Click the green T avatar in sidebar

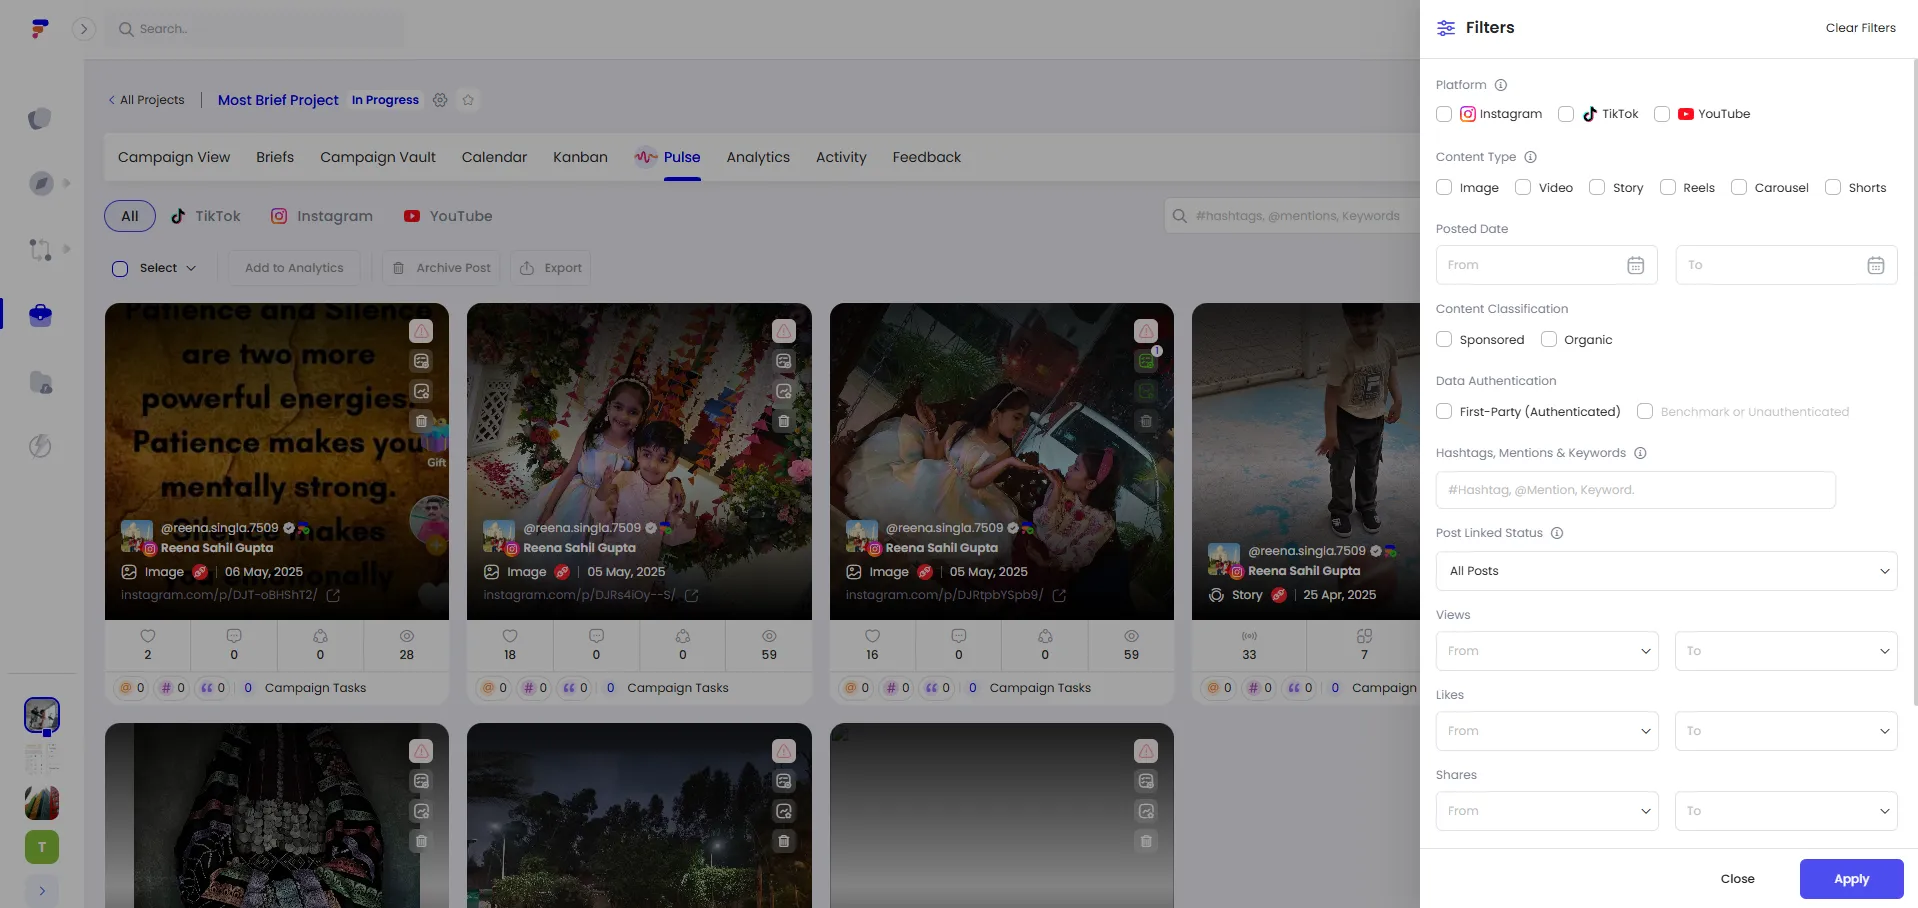pyautogui.click(x=42, y=847)
